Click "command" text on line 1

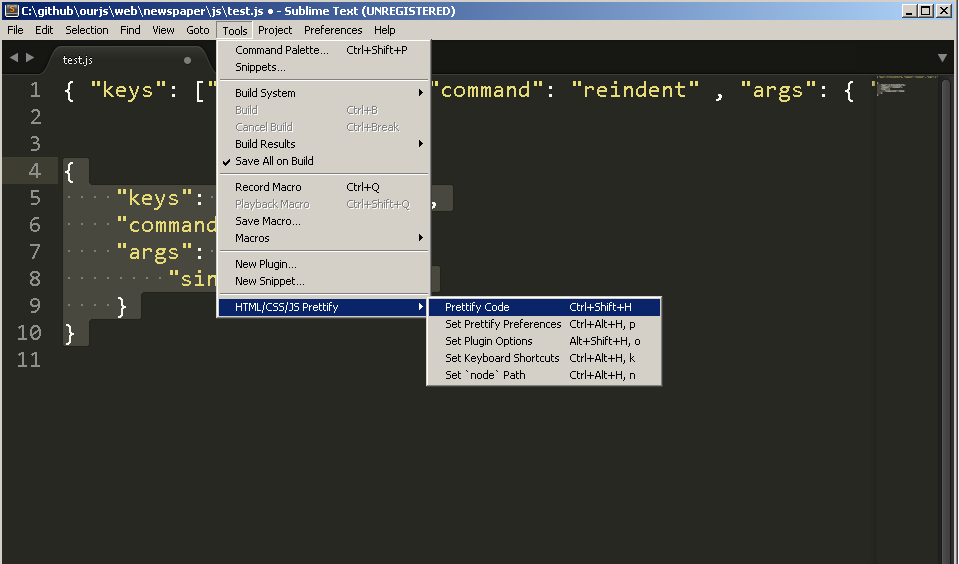486,90
